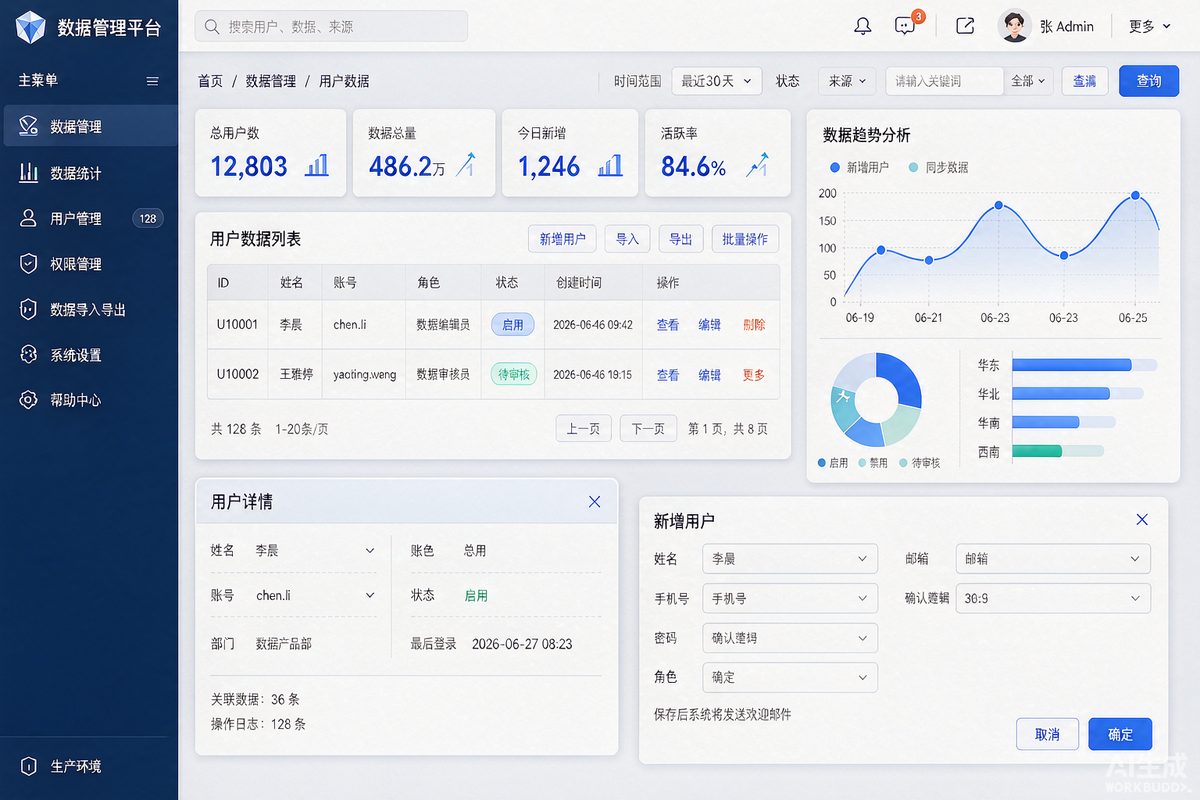Screen dimensions: 1200x800
Task: Click the blue 查询 button
Action: click(1149, 81)
